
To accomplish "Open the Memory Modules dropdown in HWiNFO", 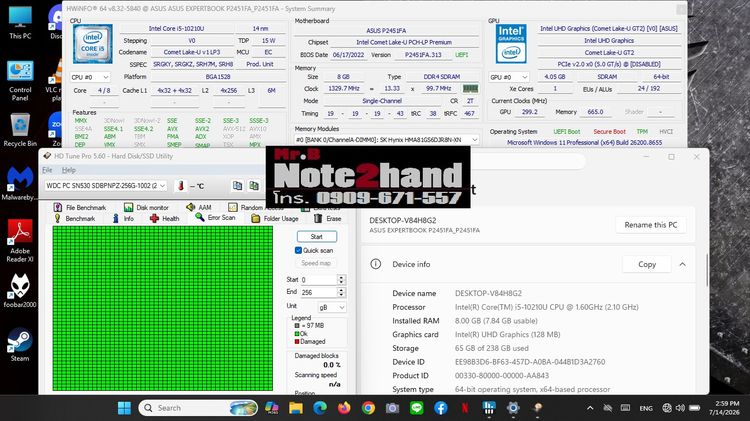I will point(386,140).
